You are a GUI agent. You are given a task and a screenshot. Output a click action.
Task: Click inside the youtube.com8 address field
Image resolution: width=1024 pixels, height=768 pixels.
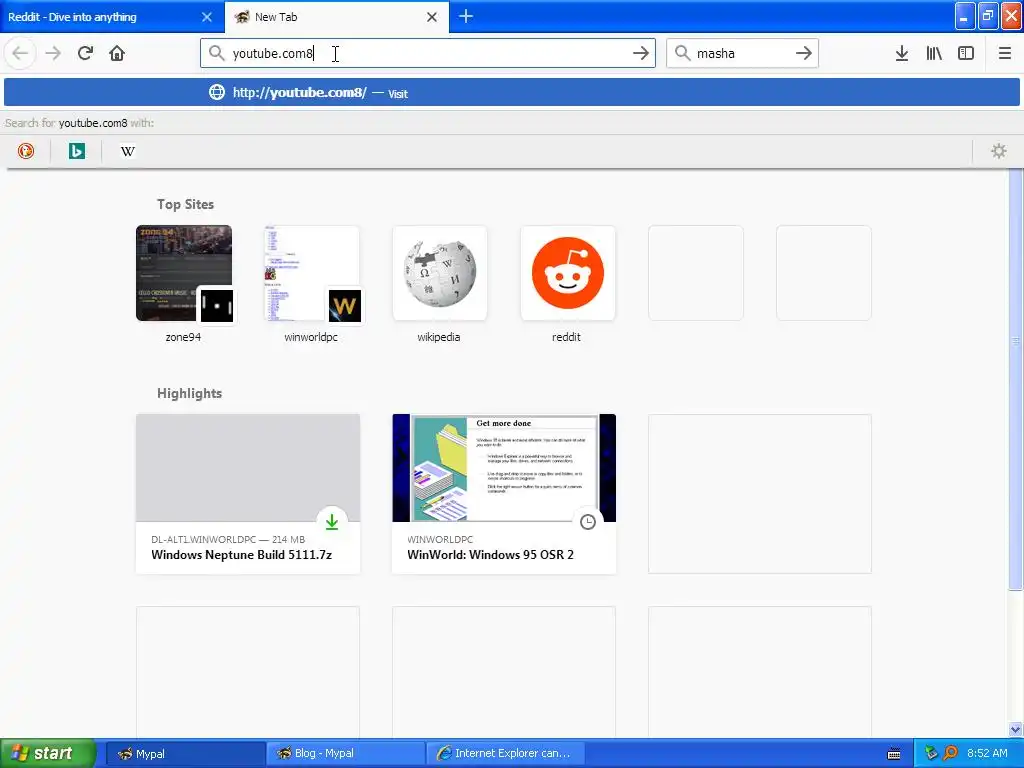pos(428,53)
